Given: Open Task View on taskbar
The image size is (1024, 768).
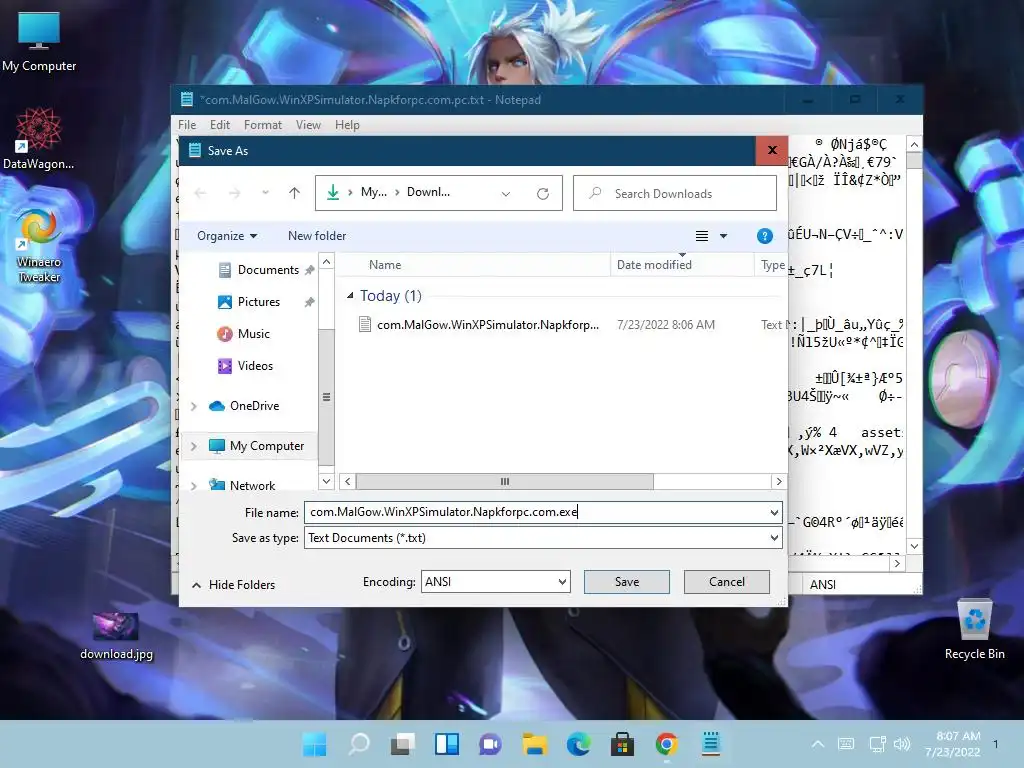Looking at the screenshot, I should pyautogui.click(x=403, y=744).
